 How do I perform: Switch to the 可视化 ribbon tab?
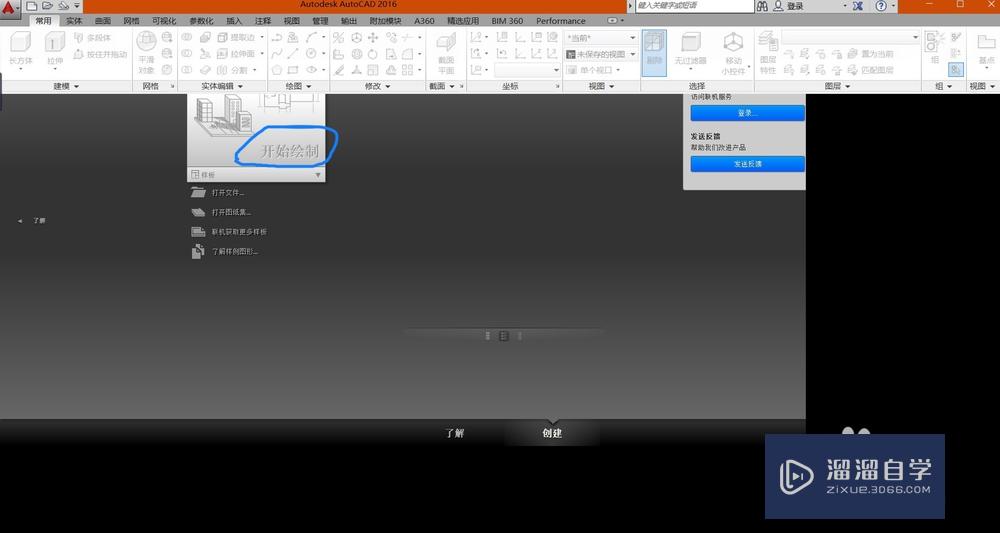point(164,20)
